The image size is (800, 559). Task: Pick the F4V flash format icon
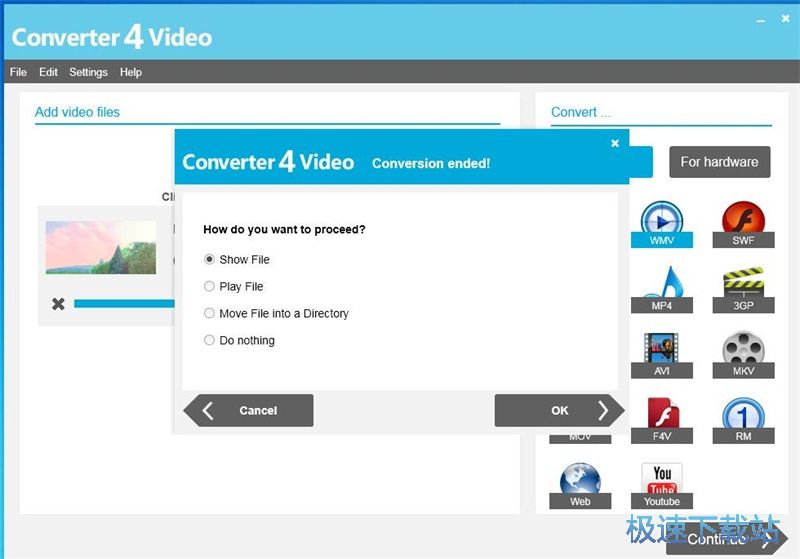(662, 420)
